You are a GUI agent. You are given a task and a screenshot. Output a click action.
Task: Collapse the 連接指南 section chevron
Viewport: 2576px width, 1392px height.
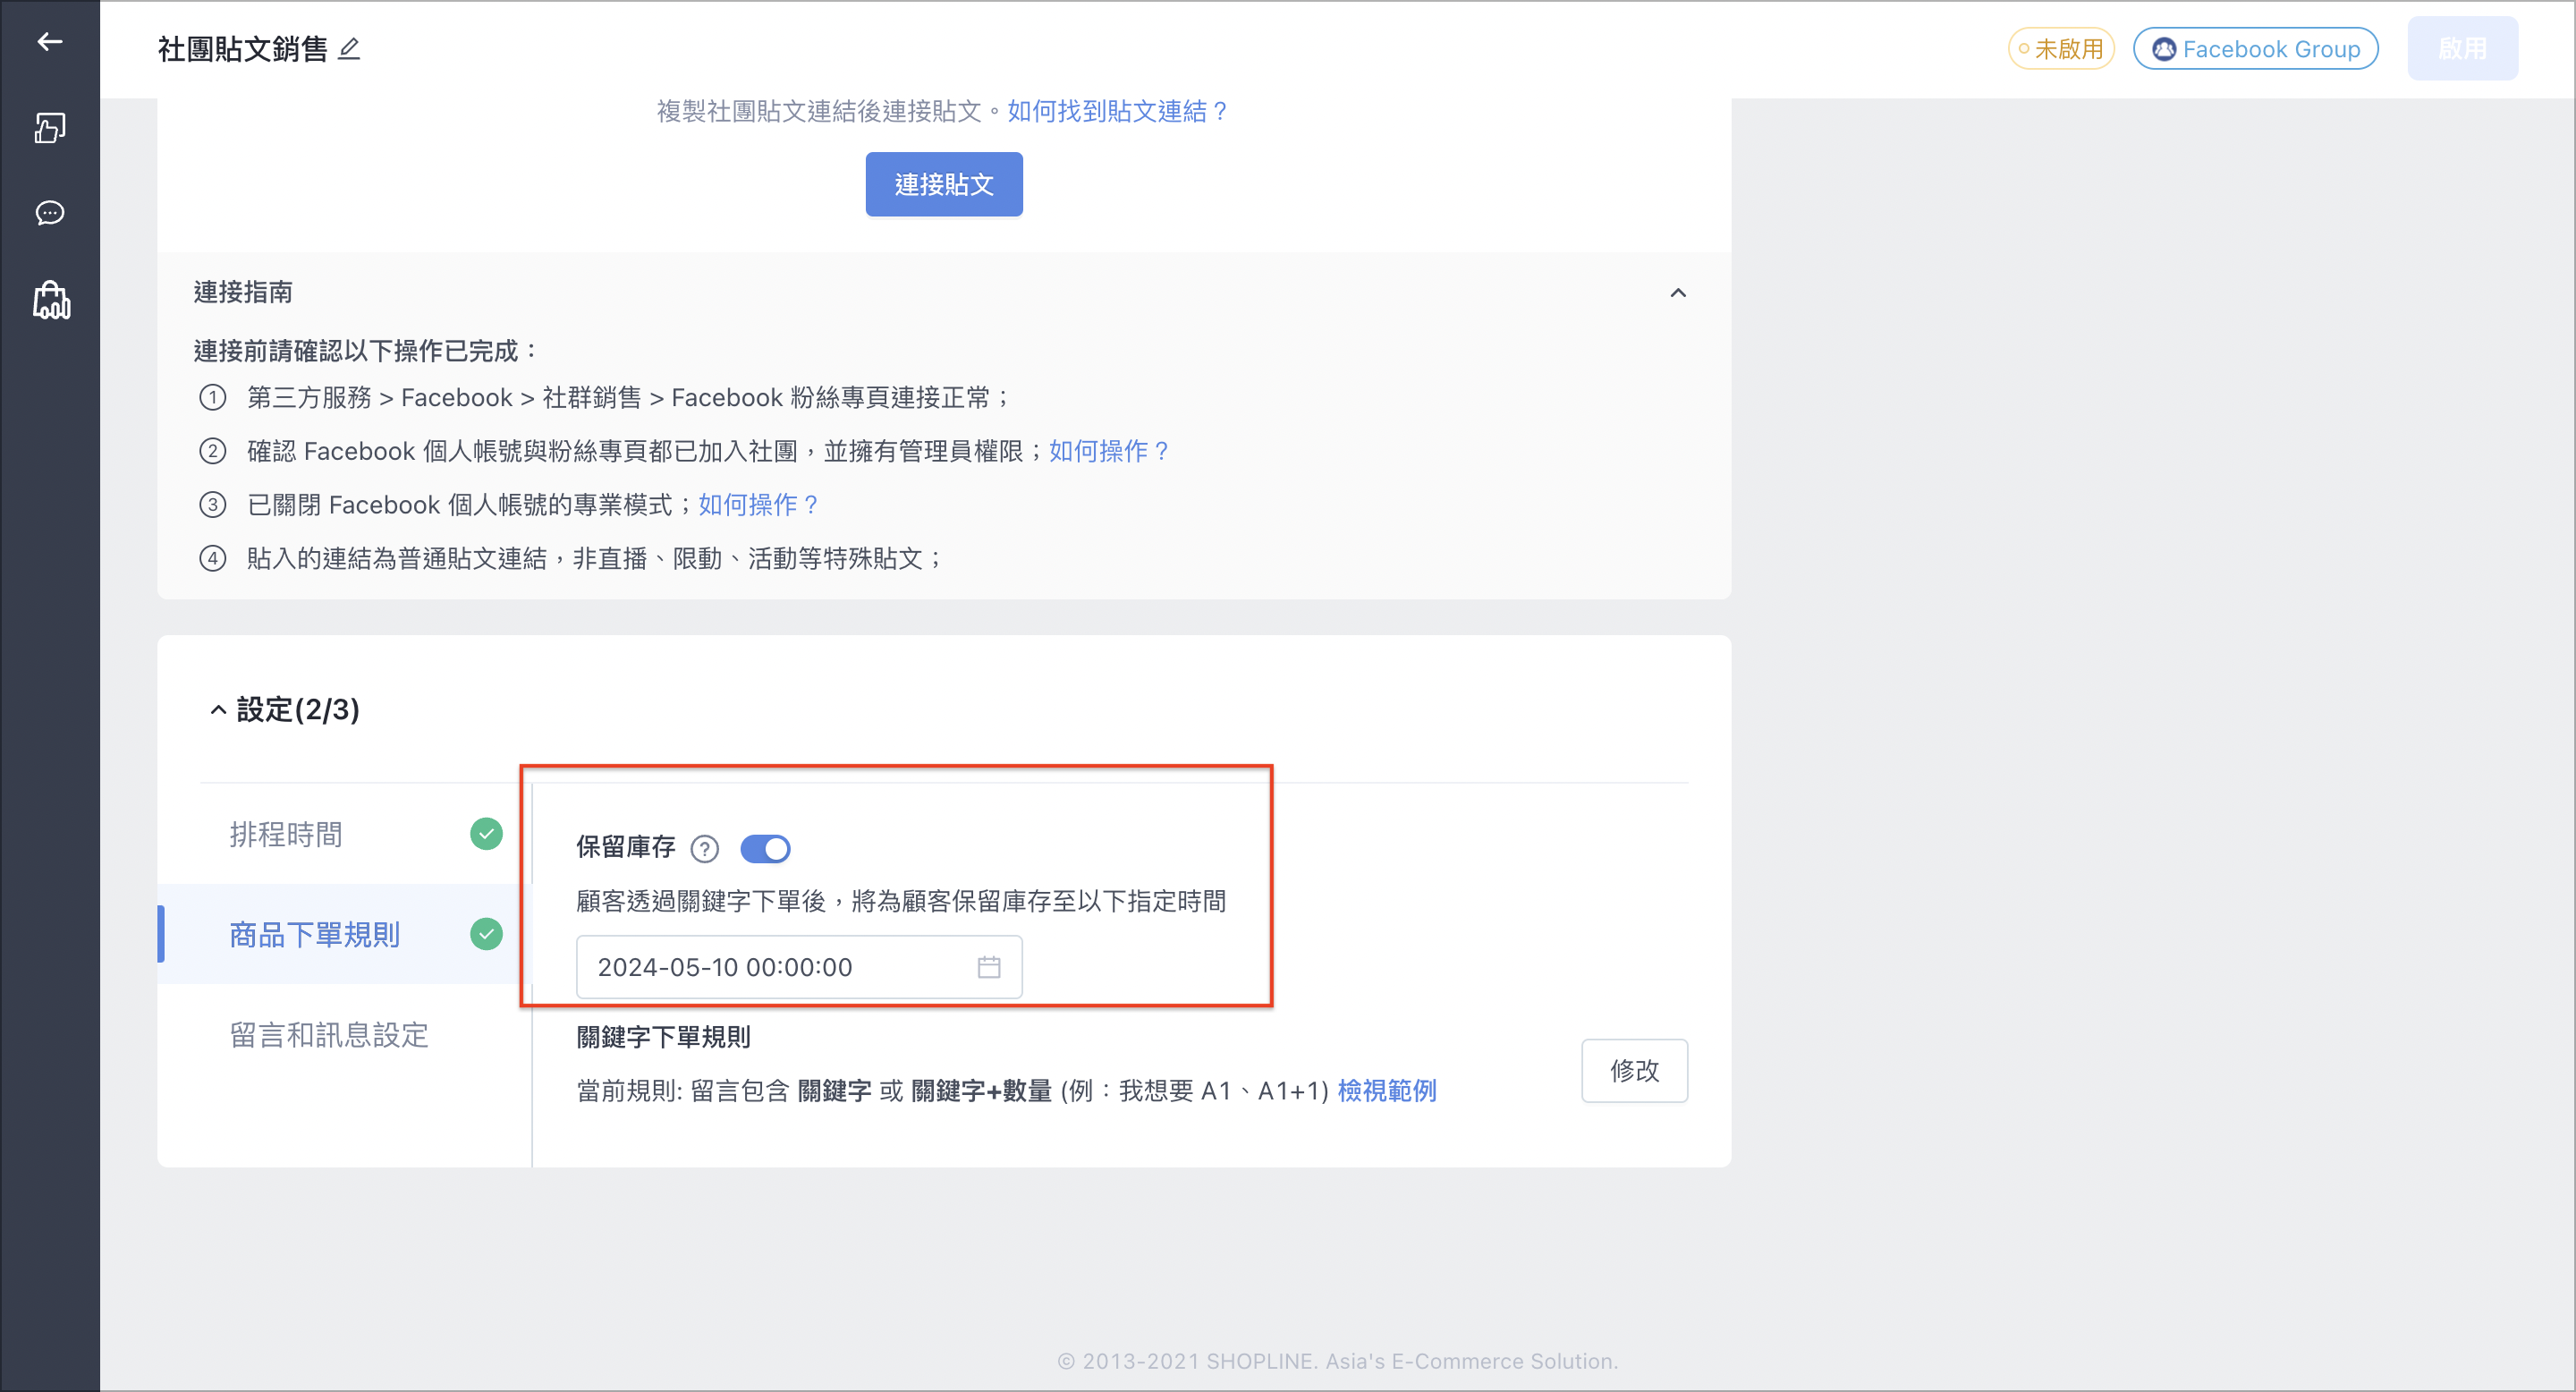coord(1678,293)
